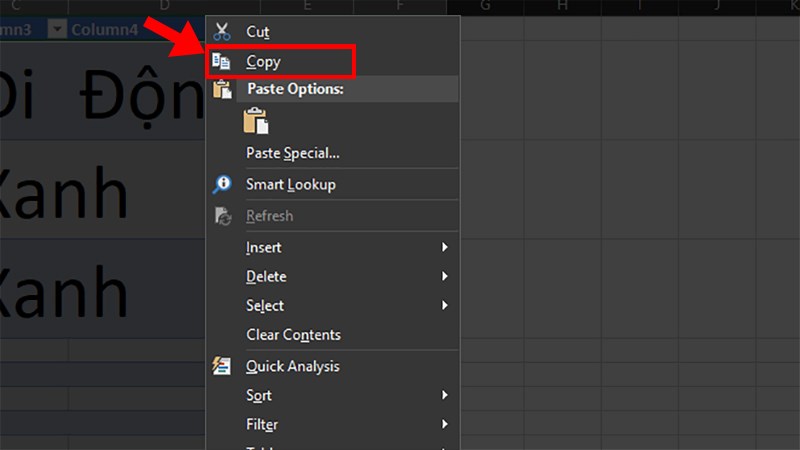Click the Cut scissors icon
800x450 pixels.
click(x=222, y=31)
